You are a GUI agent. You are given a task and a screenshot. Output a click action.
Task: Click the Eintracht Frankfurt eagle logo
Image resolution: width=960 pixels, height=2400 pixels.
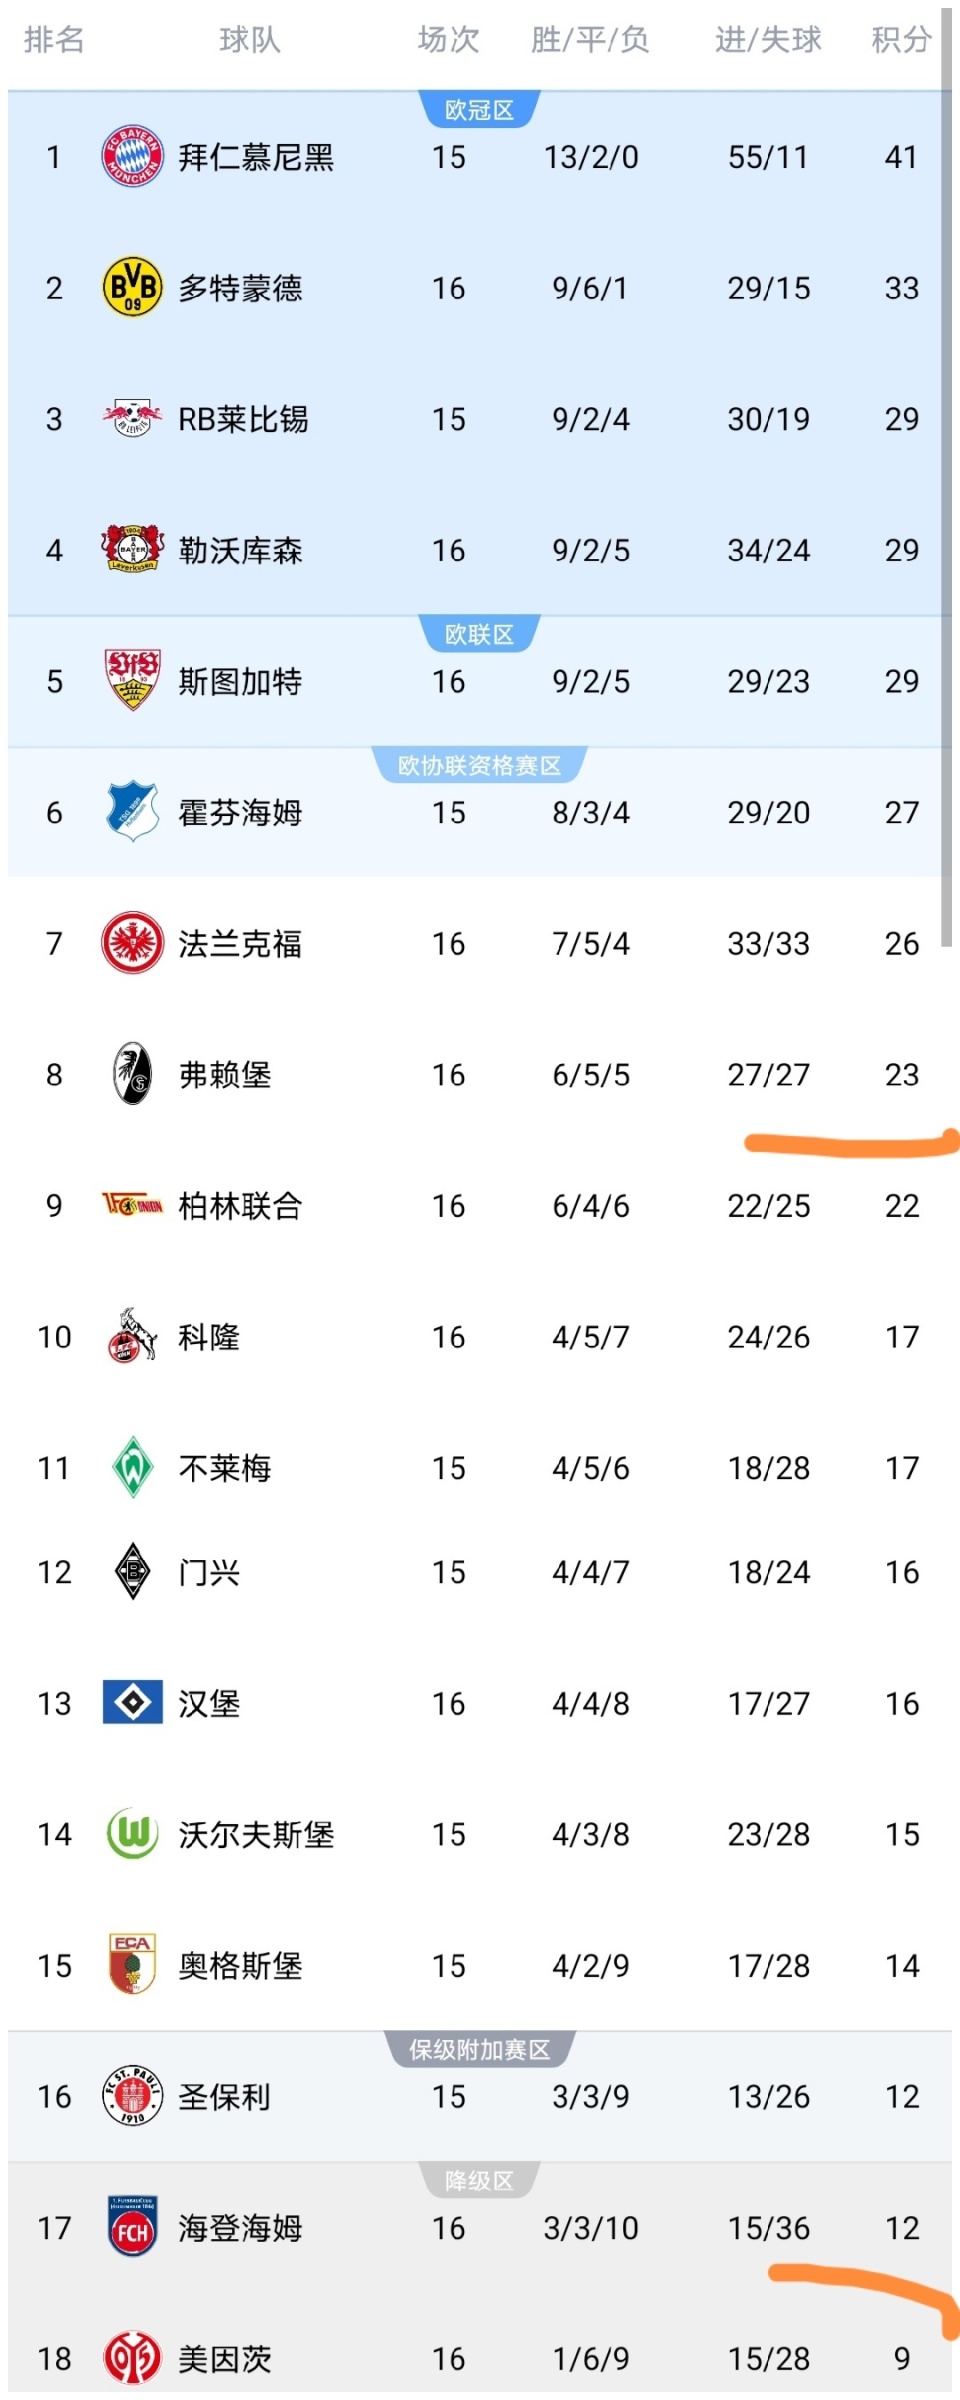[132, 943]
